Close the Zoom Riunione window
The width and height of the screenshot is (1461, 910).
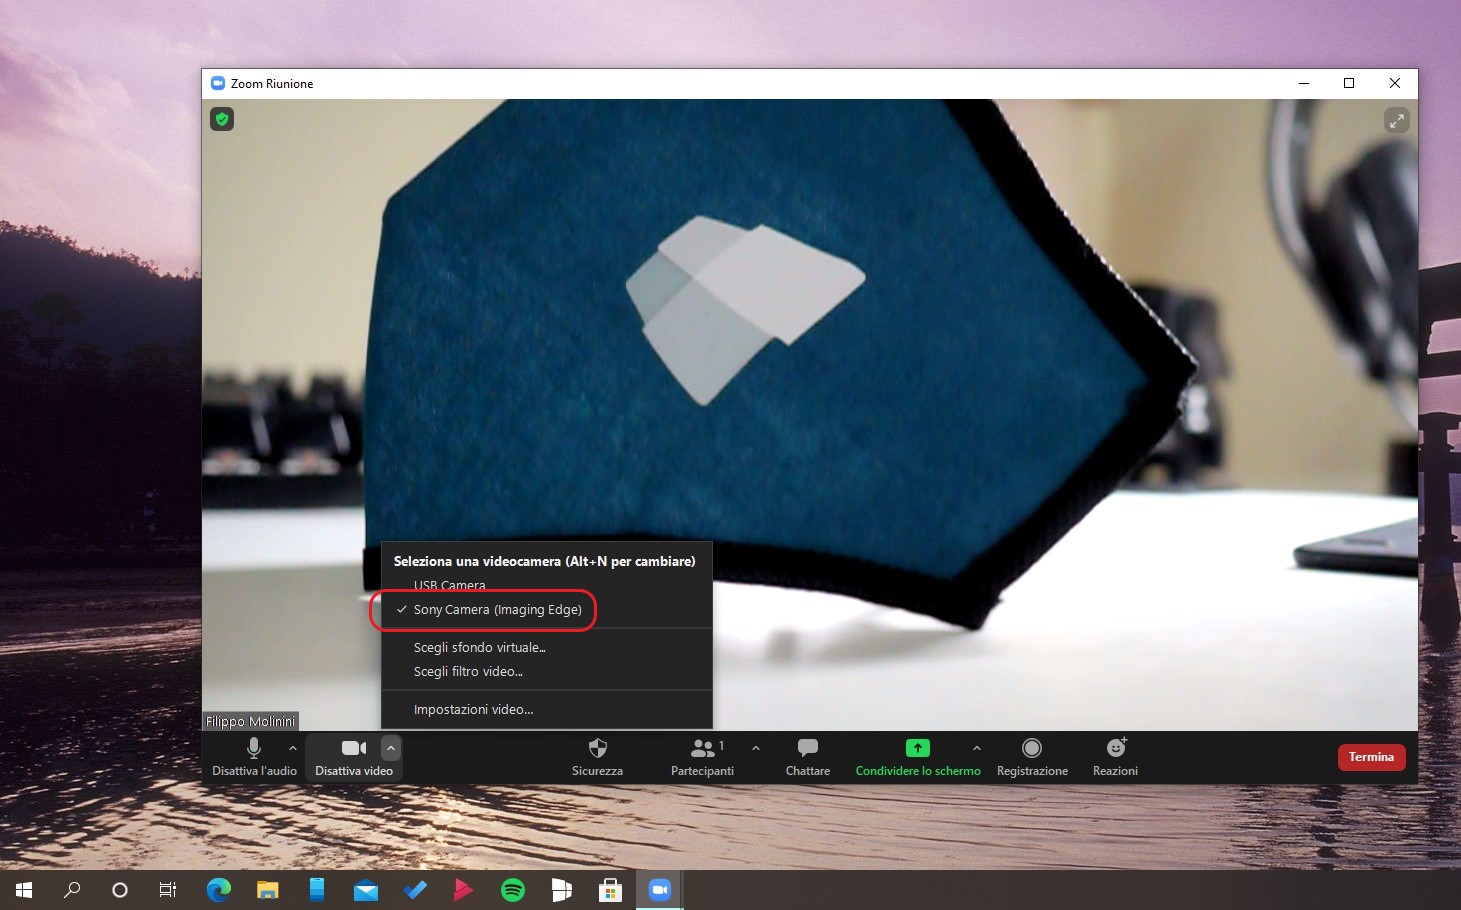coord(1395,83)
